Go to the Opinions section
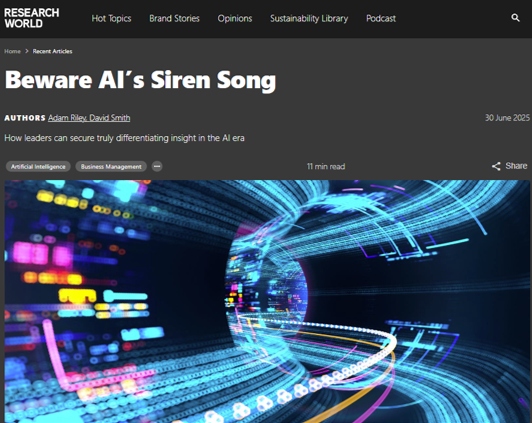The width and height of the screenshot is (532, 423). (235, 18)
